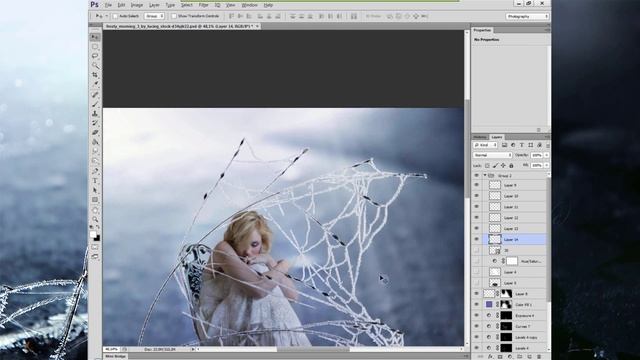Close the open document tab

(x=257, y=26)
